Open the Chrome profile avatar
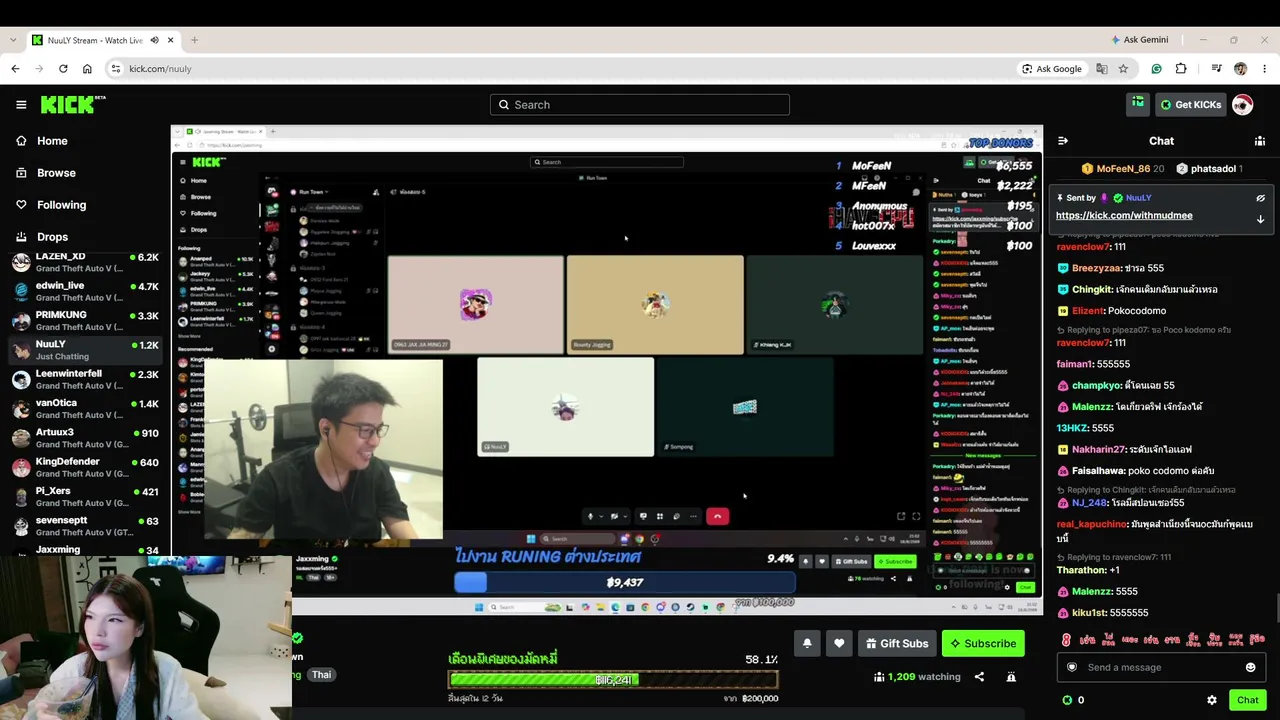This screenshot has width=1280, height=720. click(1240, 69)
